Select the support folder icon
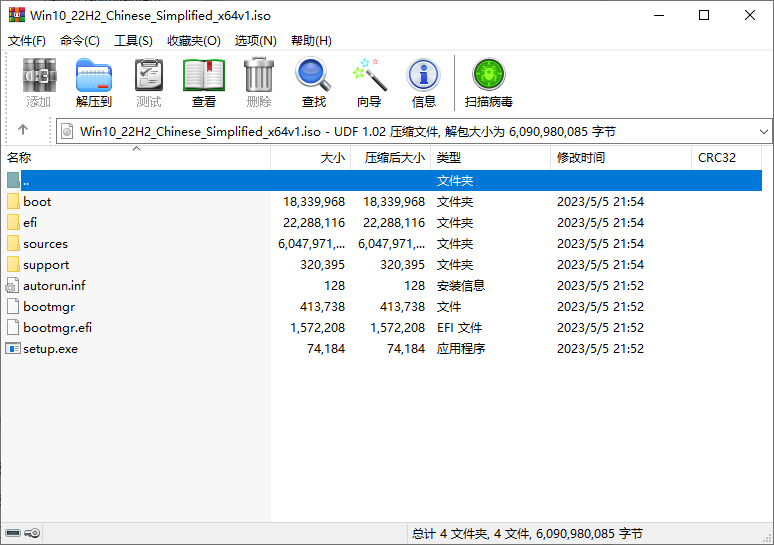The image size is (774, 545). (13, 265)
